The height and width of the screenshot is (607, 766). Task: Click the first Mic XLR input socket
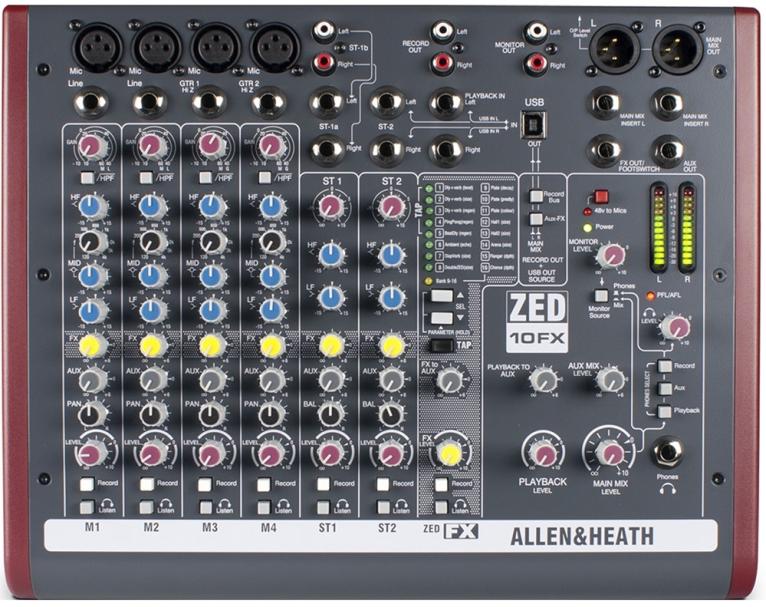click(x=97, y=46)
